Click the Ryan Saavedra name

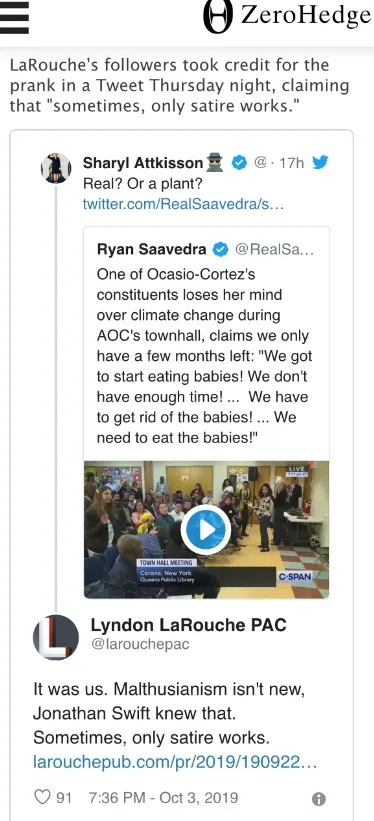(x=151, y=250)
